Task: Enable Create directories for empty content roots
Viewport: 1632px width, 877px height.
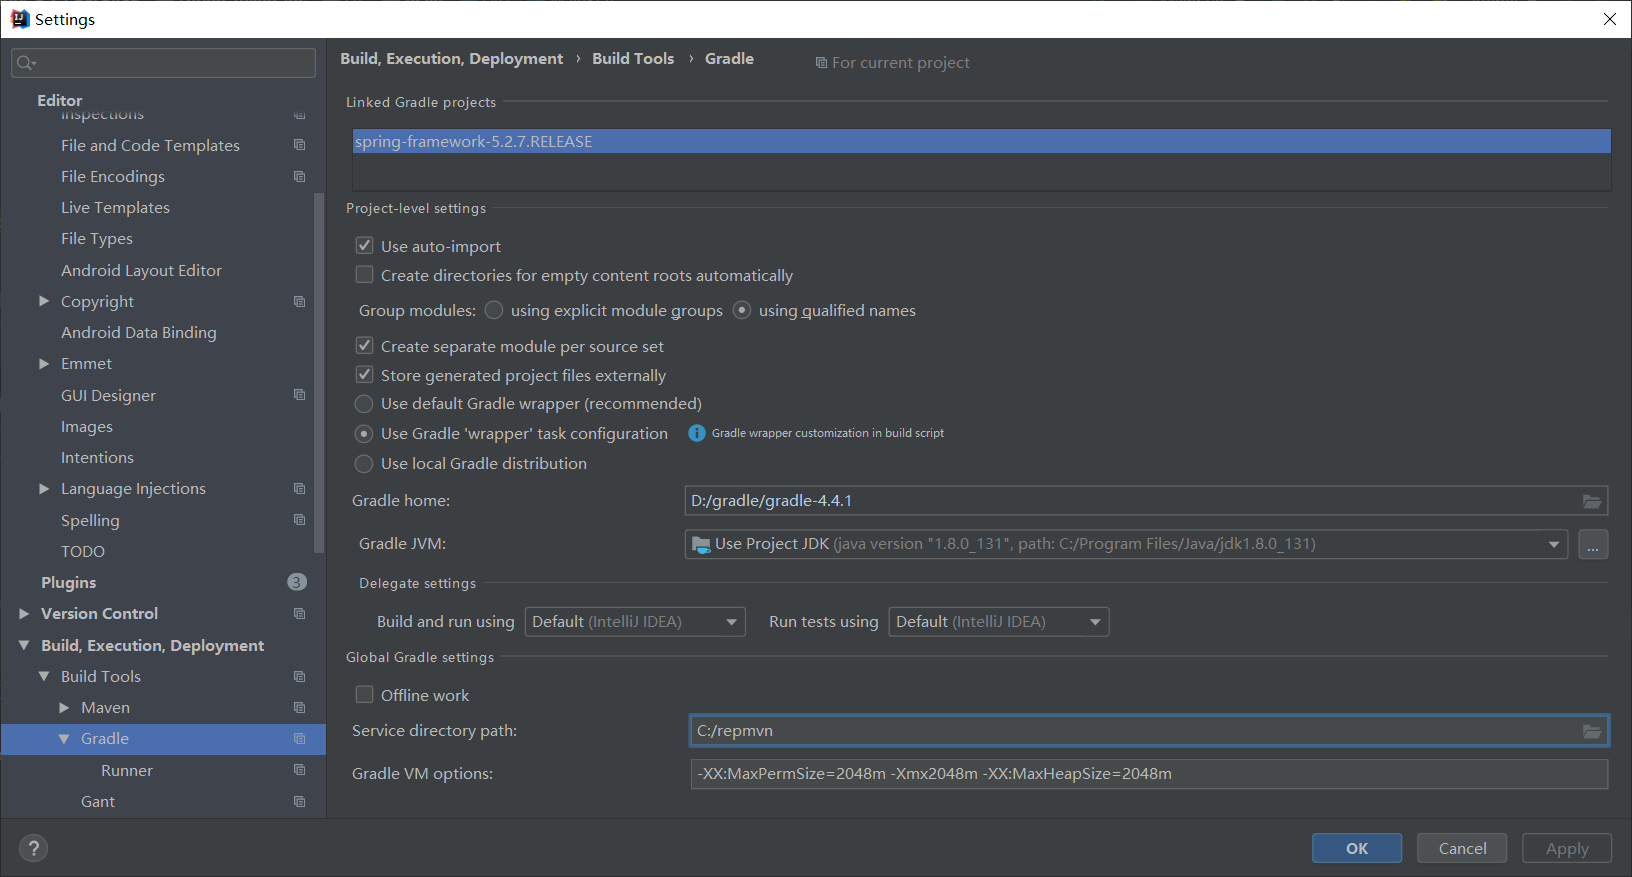Action: click(x=365, y=274)
